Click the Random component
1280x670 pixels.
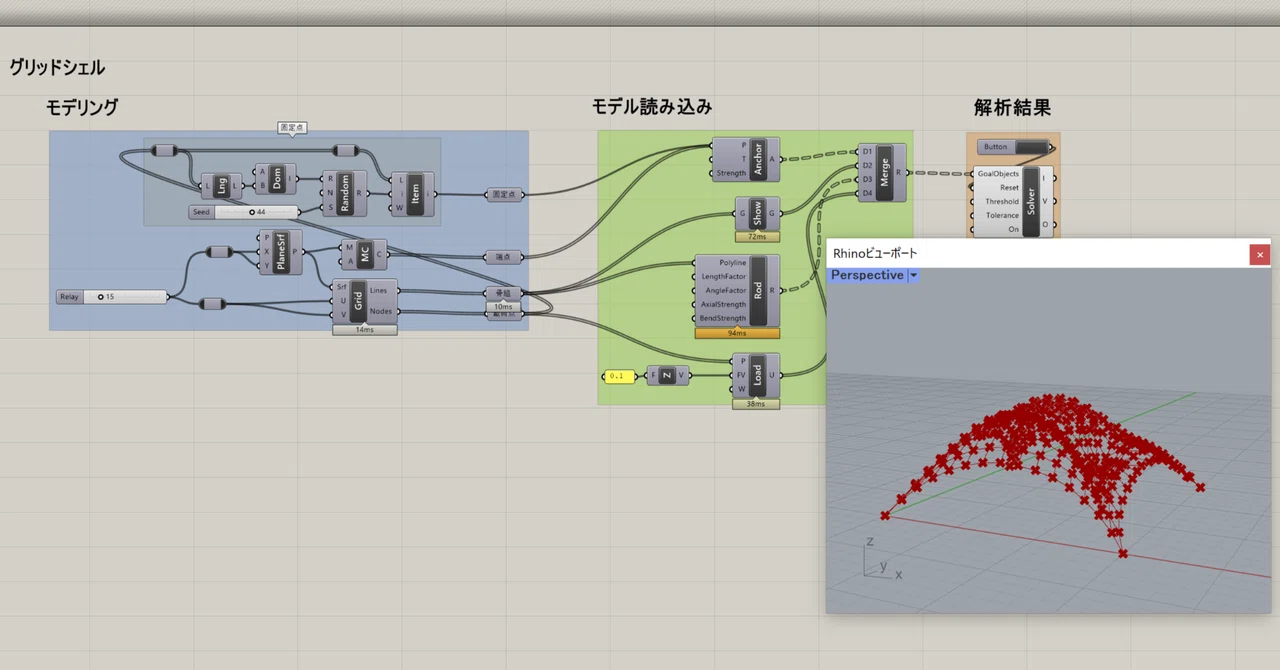345,193
